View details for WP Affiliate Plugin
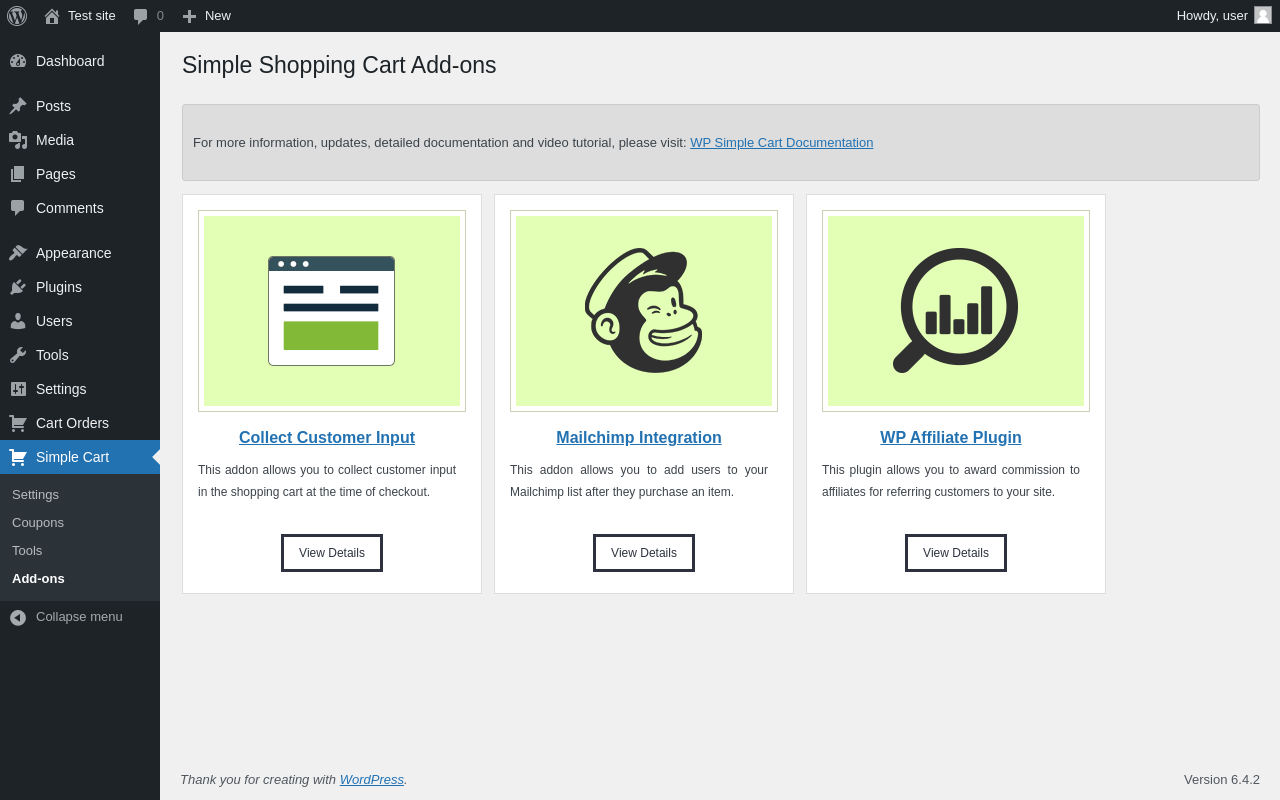1280x800 pixels. point(956,553)
